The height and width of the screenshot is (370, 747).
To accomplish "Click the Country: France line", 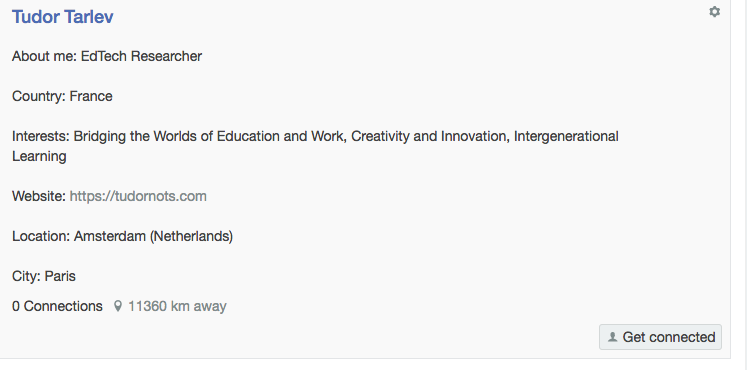I will point(62,96).
